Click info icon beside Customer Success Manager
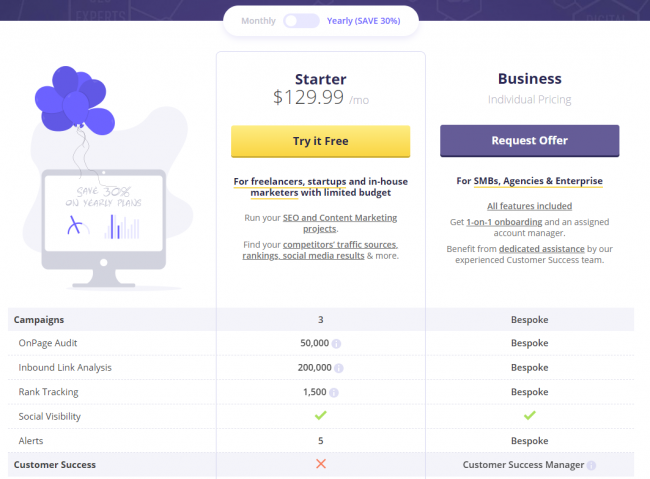This screenshot has width=650, height=479. click(591, 465)
